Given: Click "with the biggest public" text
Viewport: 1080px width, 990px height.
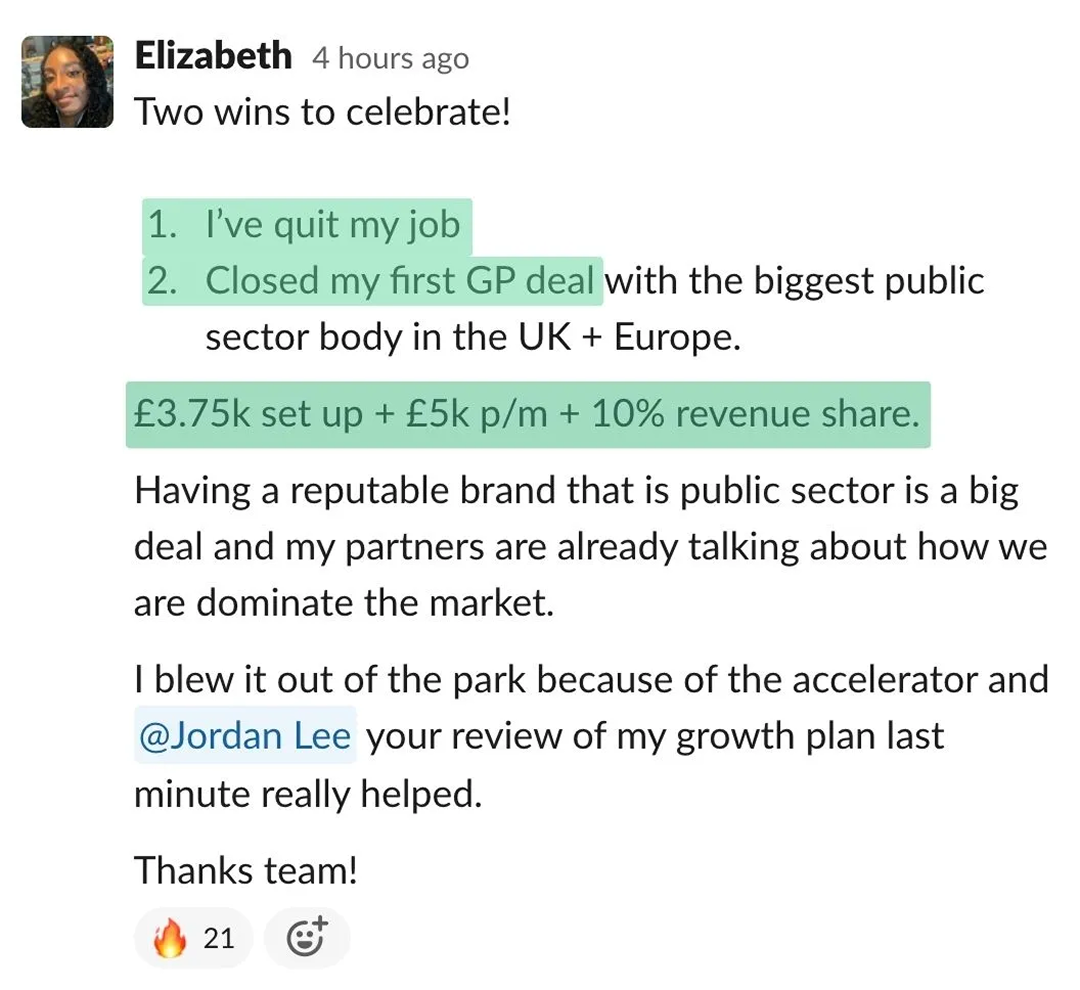Looking at the screenshot, I should pos(795,281).
